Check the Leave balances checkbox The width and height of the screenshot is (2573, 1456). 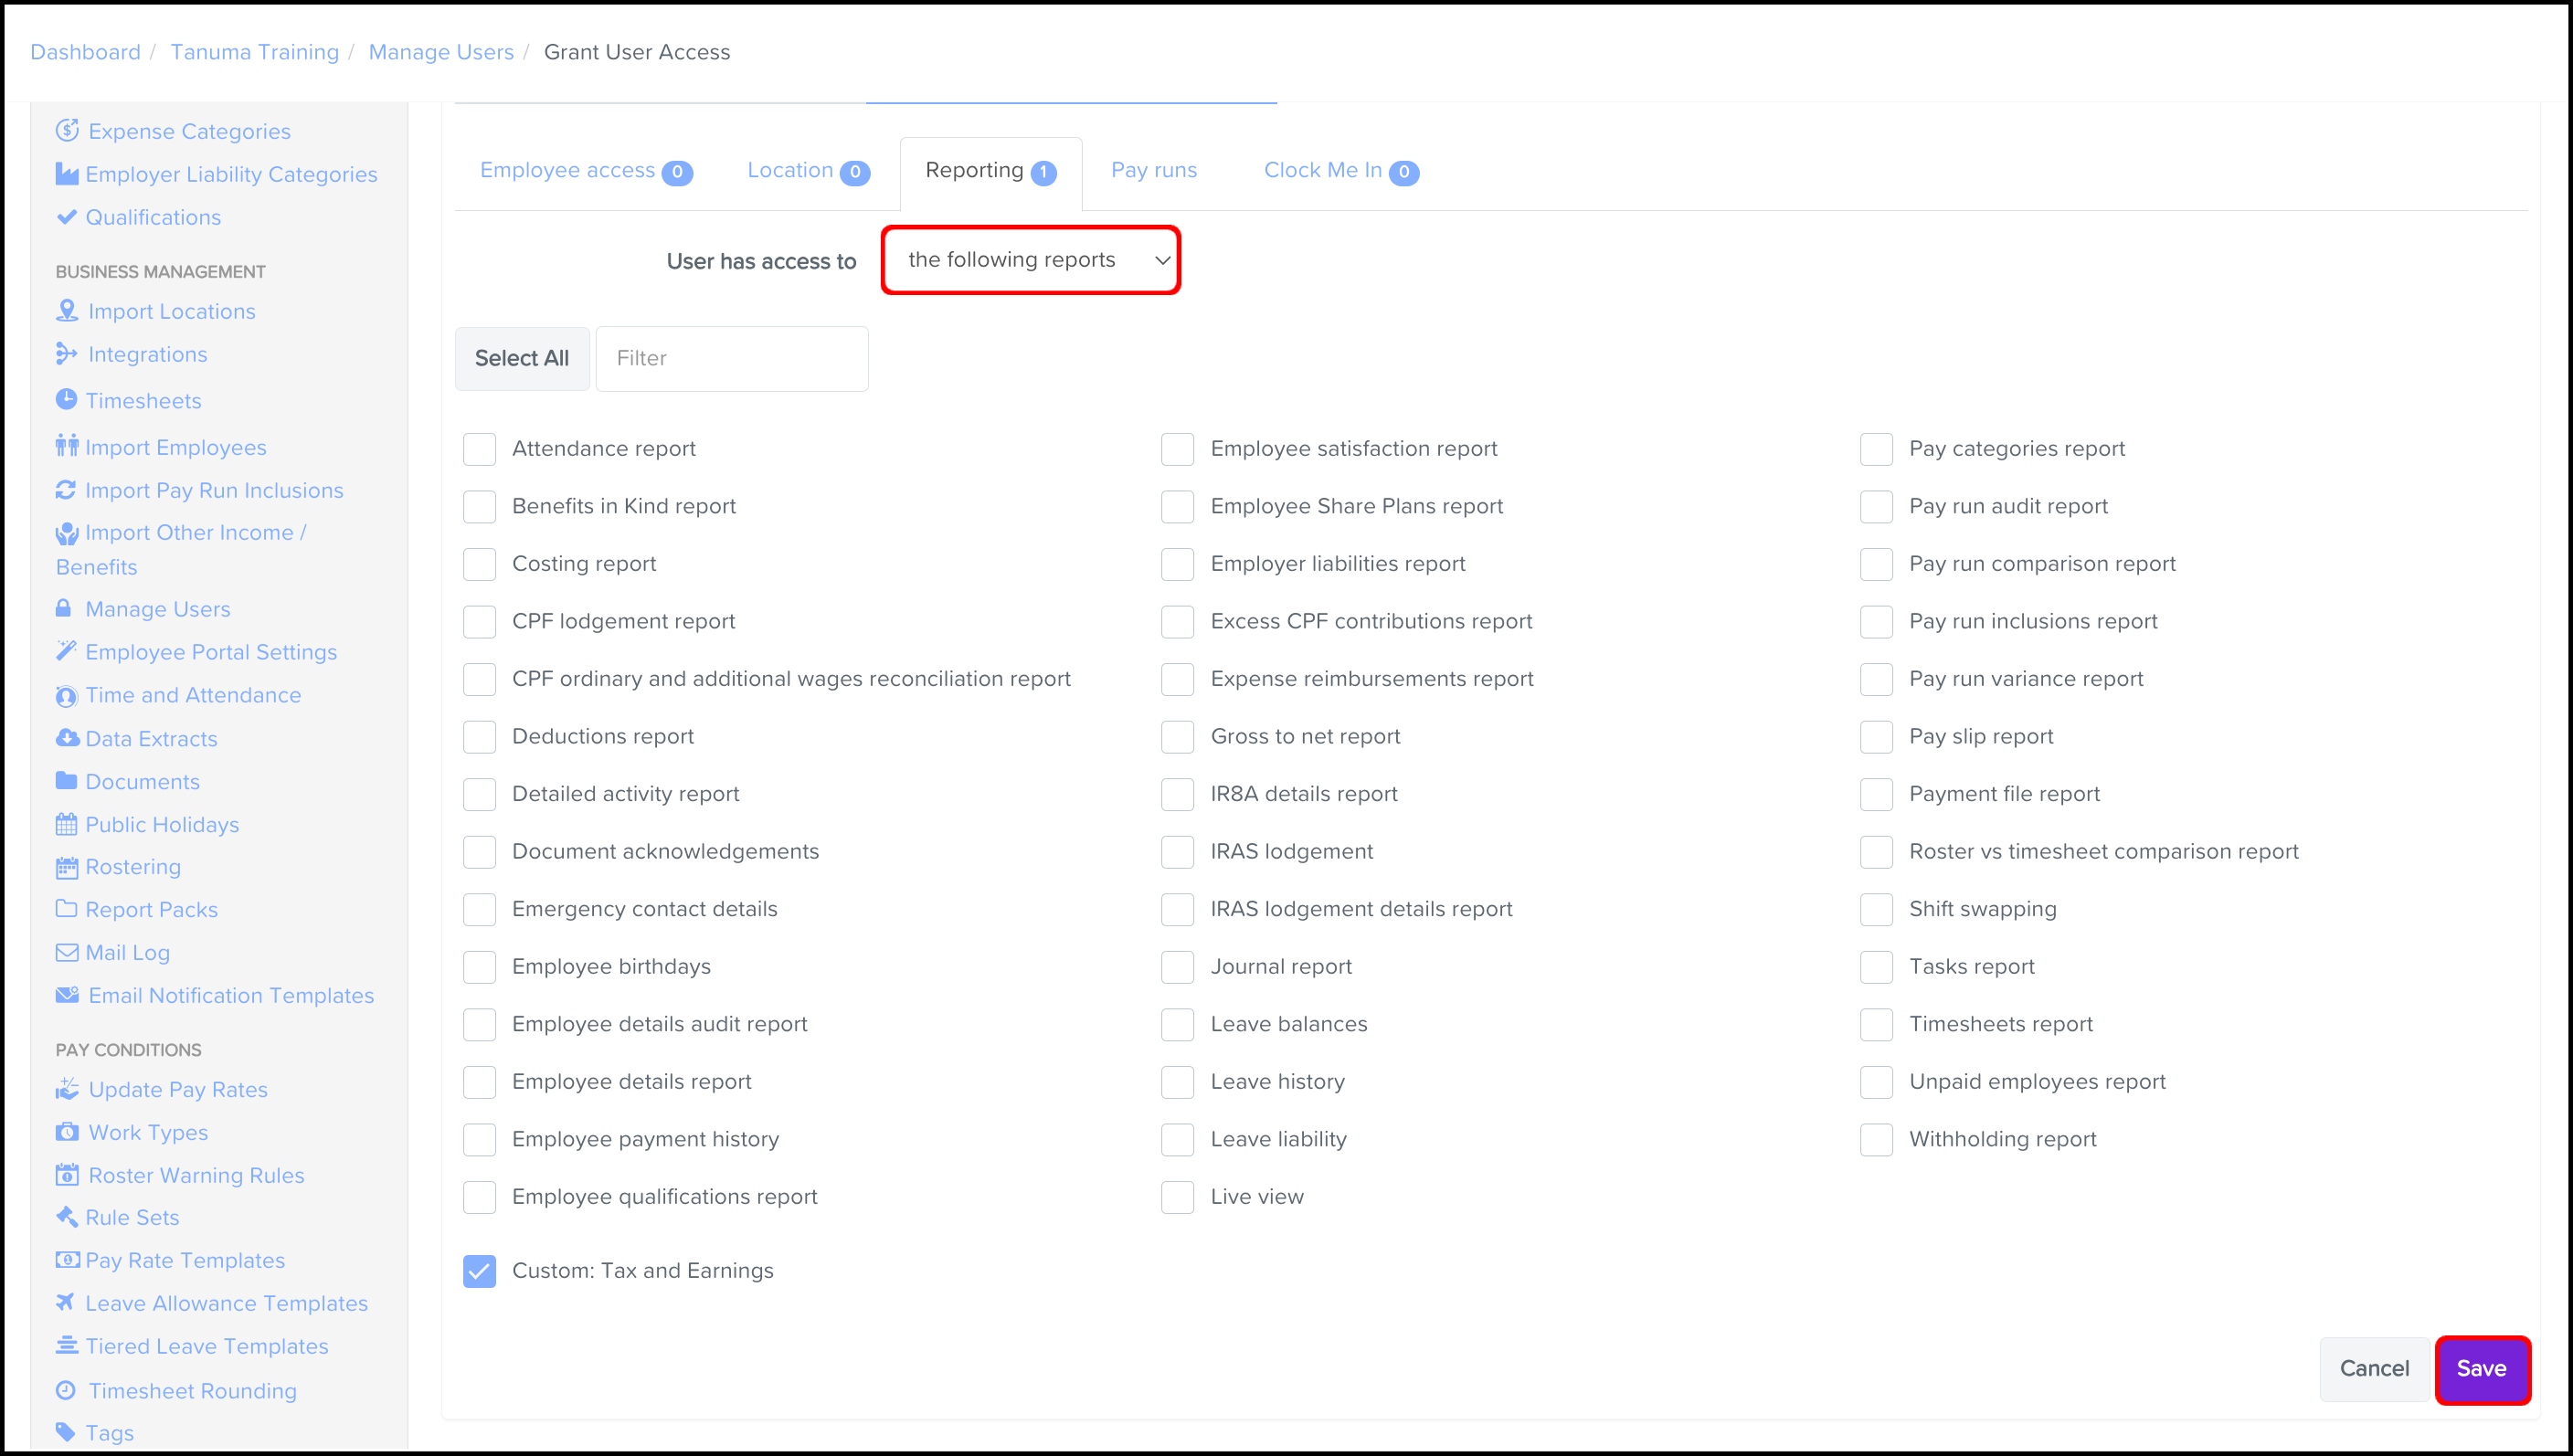pos(1177,1024)
